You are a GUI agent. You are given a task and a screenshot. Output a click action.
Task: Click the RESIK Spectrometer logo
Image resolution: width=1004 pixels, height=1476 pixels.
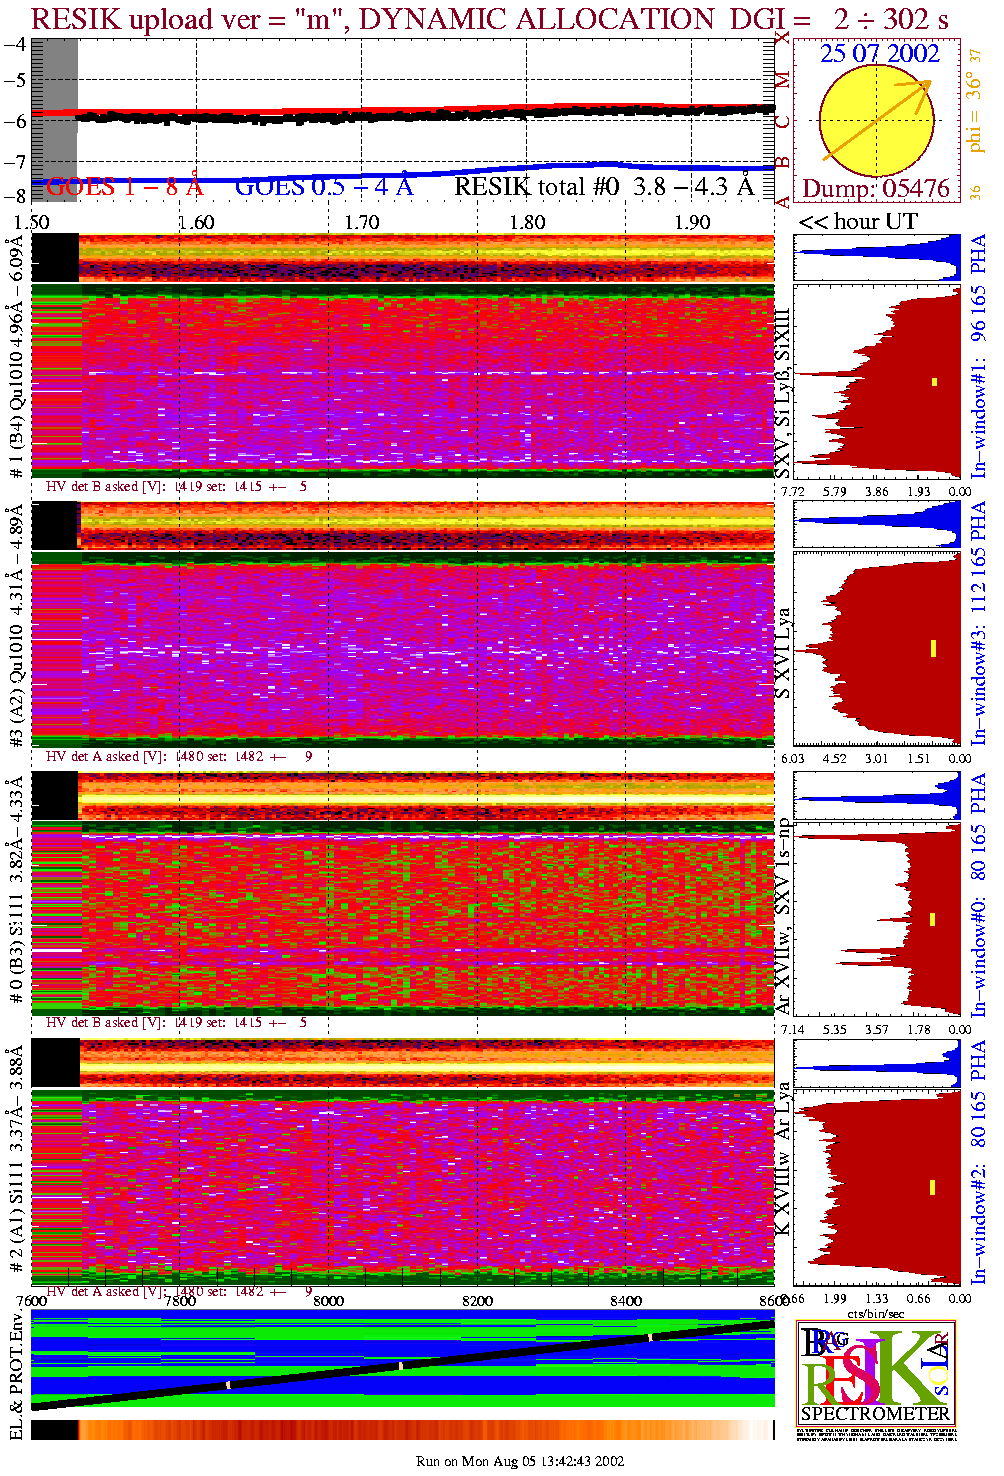(875, 1372)
